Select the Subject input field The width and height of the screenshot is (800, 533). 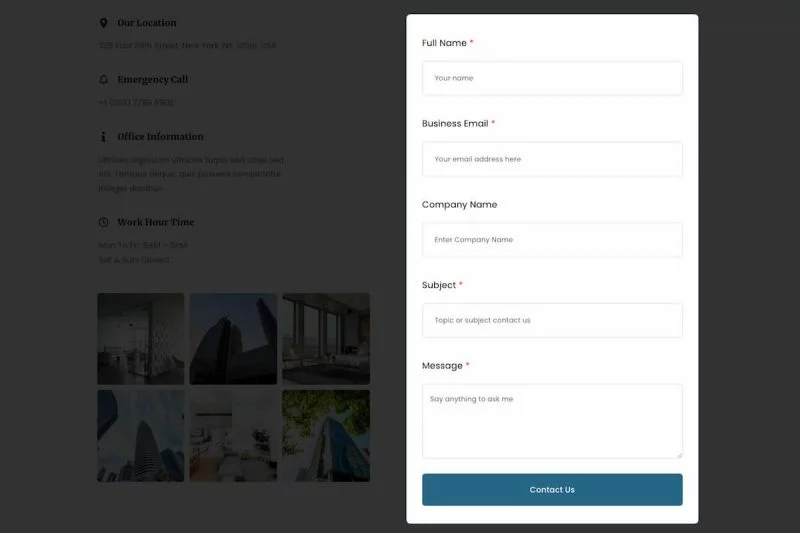tap(552, 320)
